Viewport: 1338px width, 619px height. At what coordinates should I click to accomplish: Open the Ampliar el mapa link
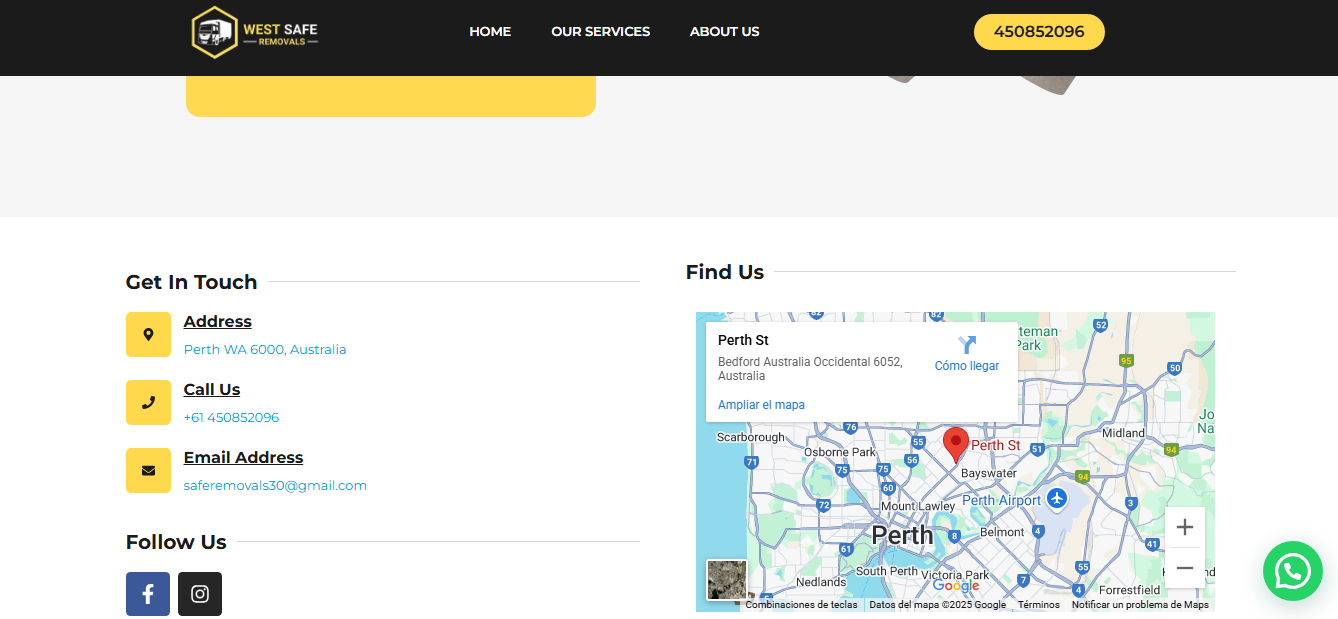pyautogui.click(x=761, y=405)
